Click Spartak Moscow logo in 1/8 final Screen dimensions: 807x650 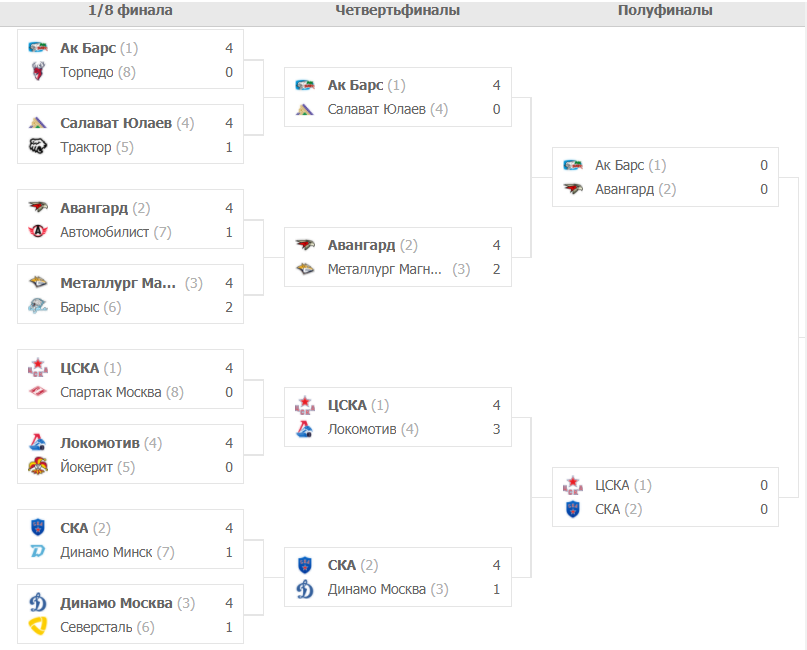(x=38, y=392)
